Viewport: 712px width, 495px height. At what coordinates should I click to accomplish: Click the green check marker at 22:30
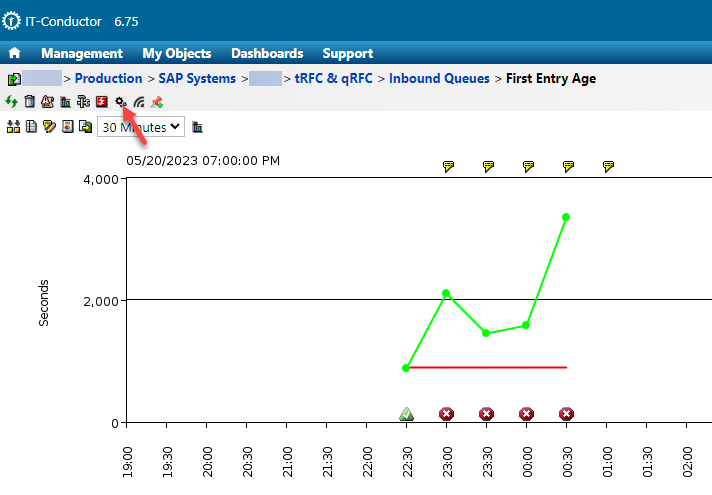(406, 414)
